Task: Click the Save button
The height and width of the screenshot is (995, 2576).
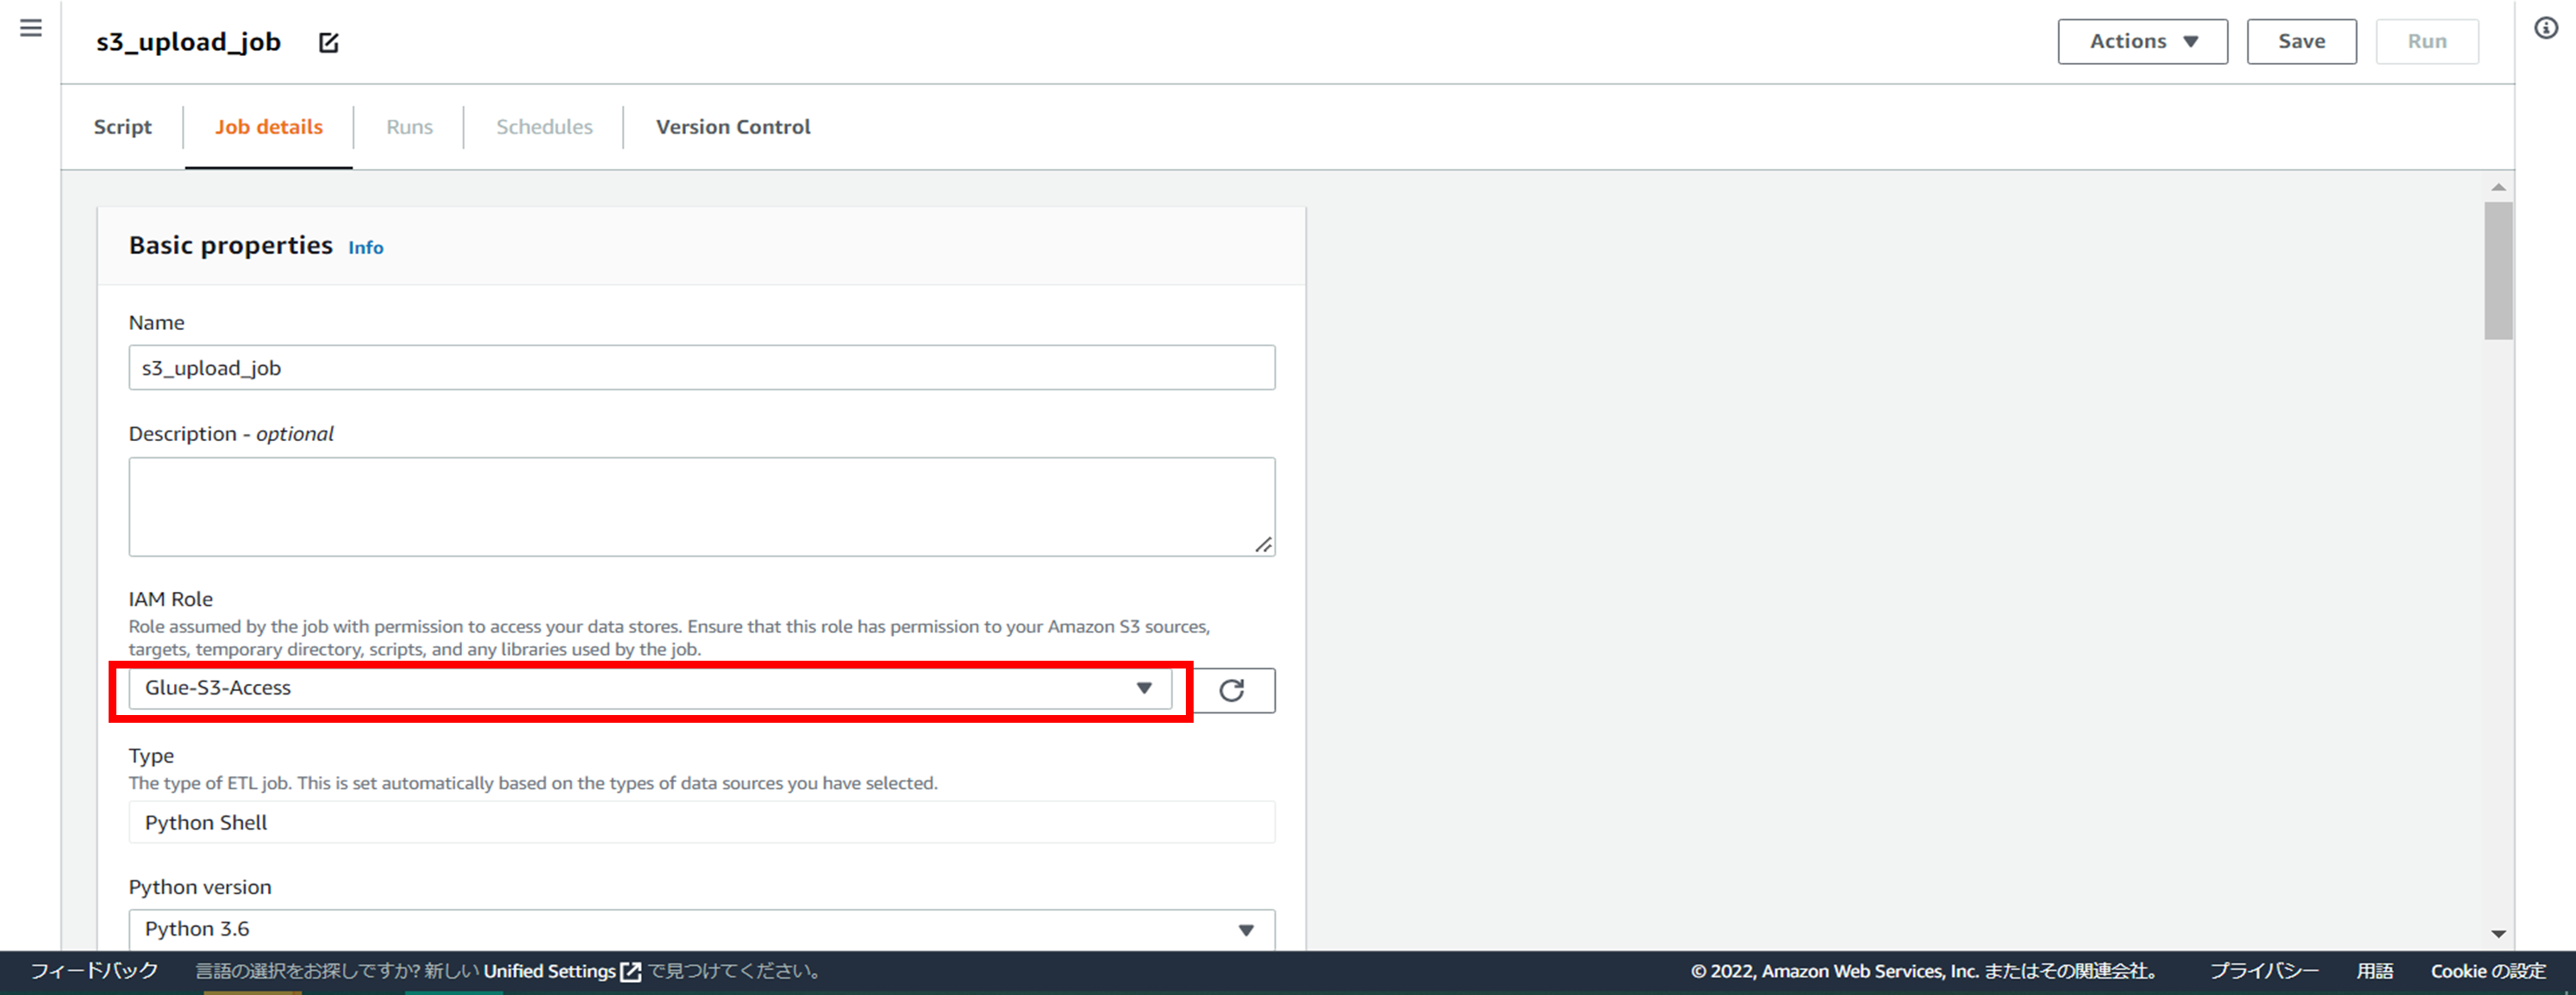Action: pos(2301,41)
